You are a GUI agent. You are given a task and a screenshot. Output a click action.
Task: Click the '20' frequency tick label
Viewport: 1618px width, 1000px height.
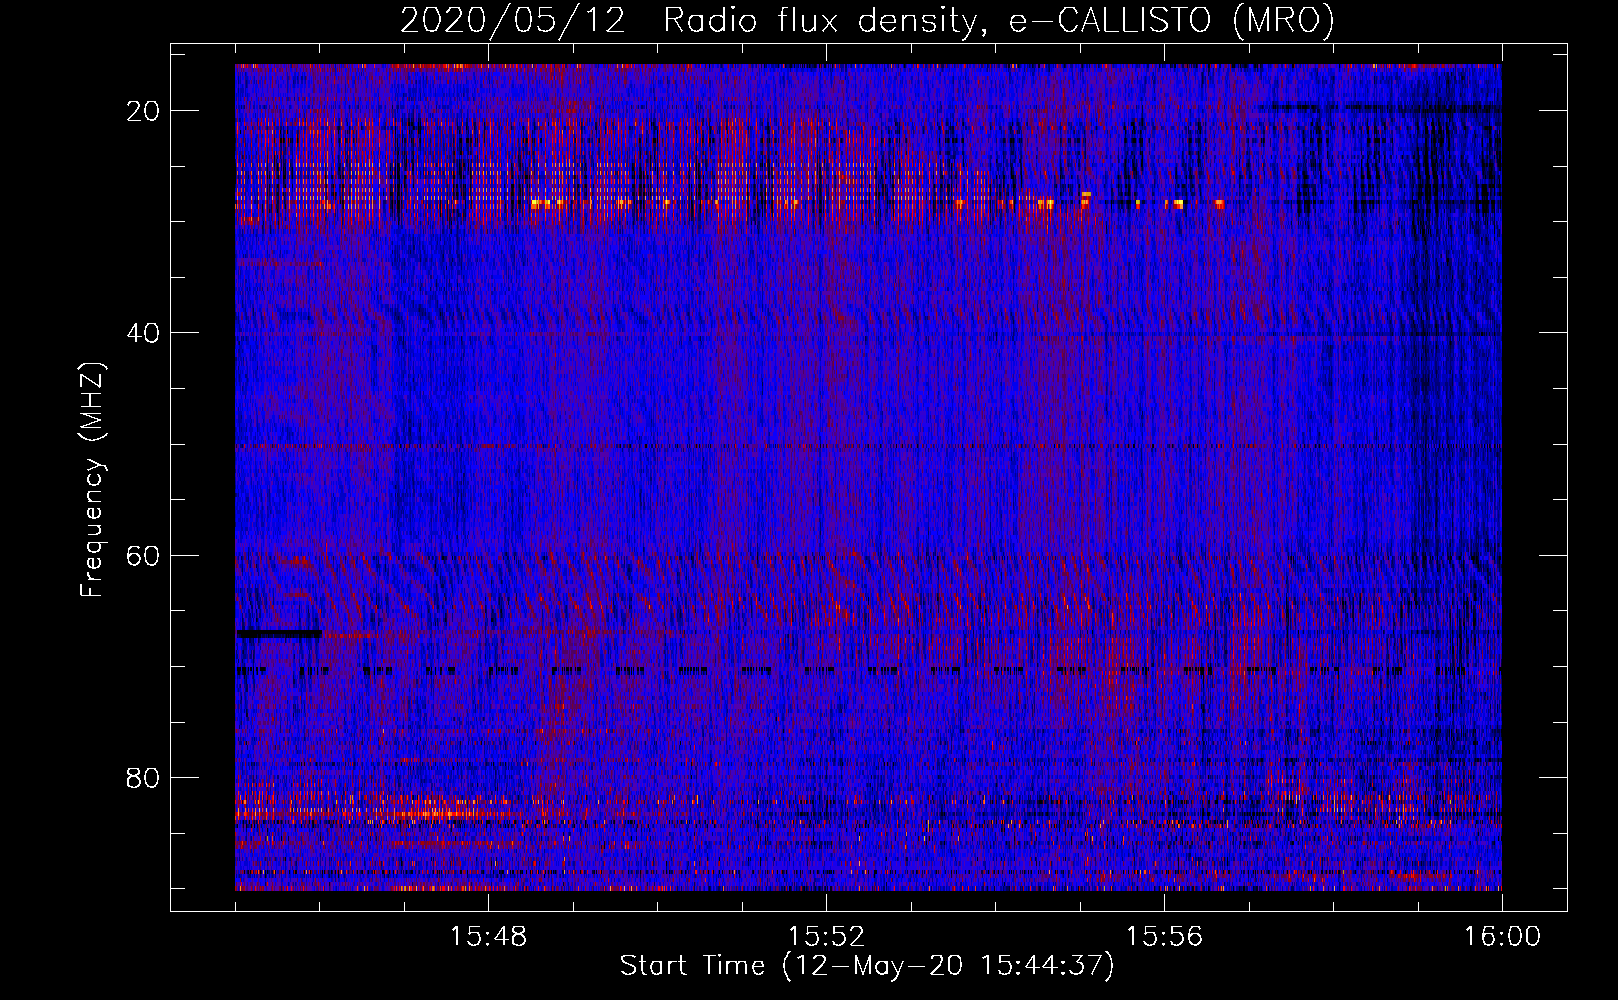tap(143, 111)
